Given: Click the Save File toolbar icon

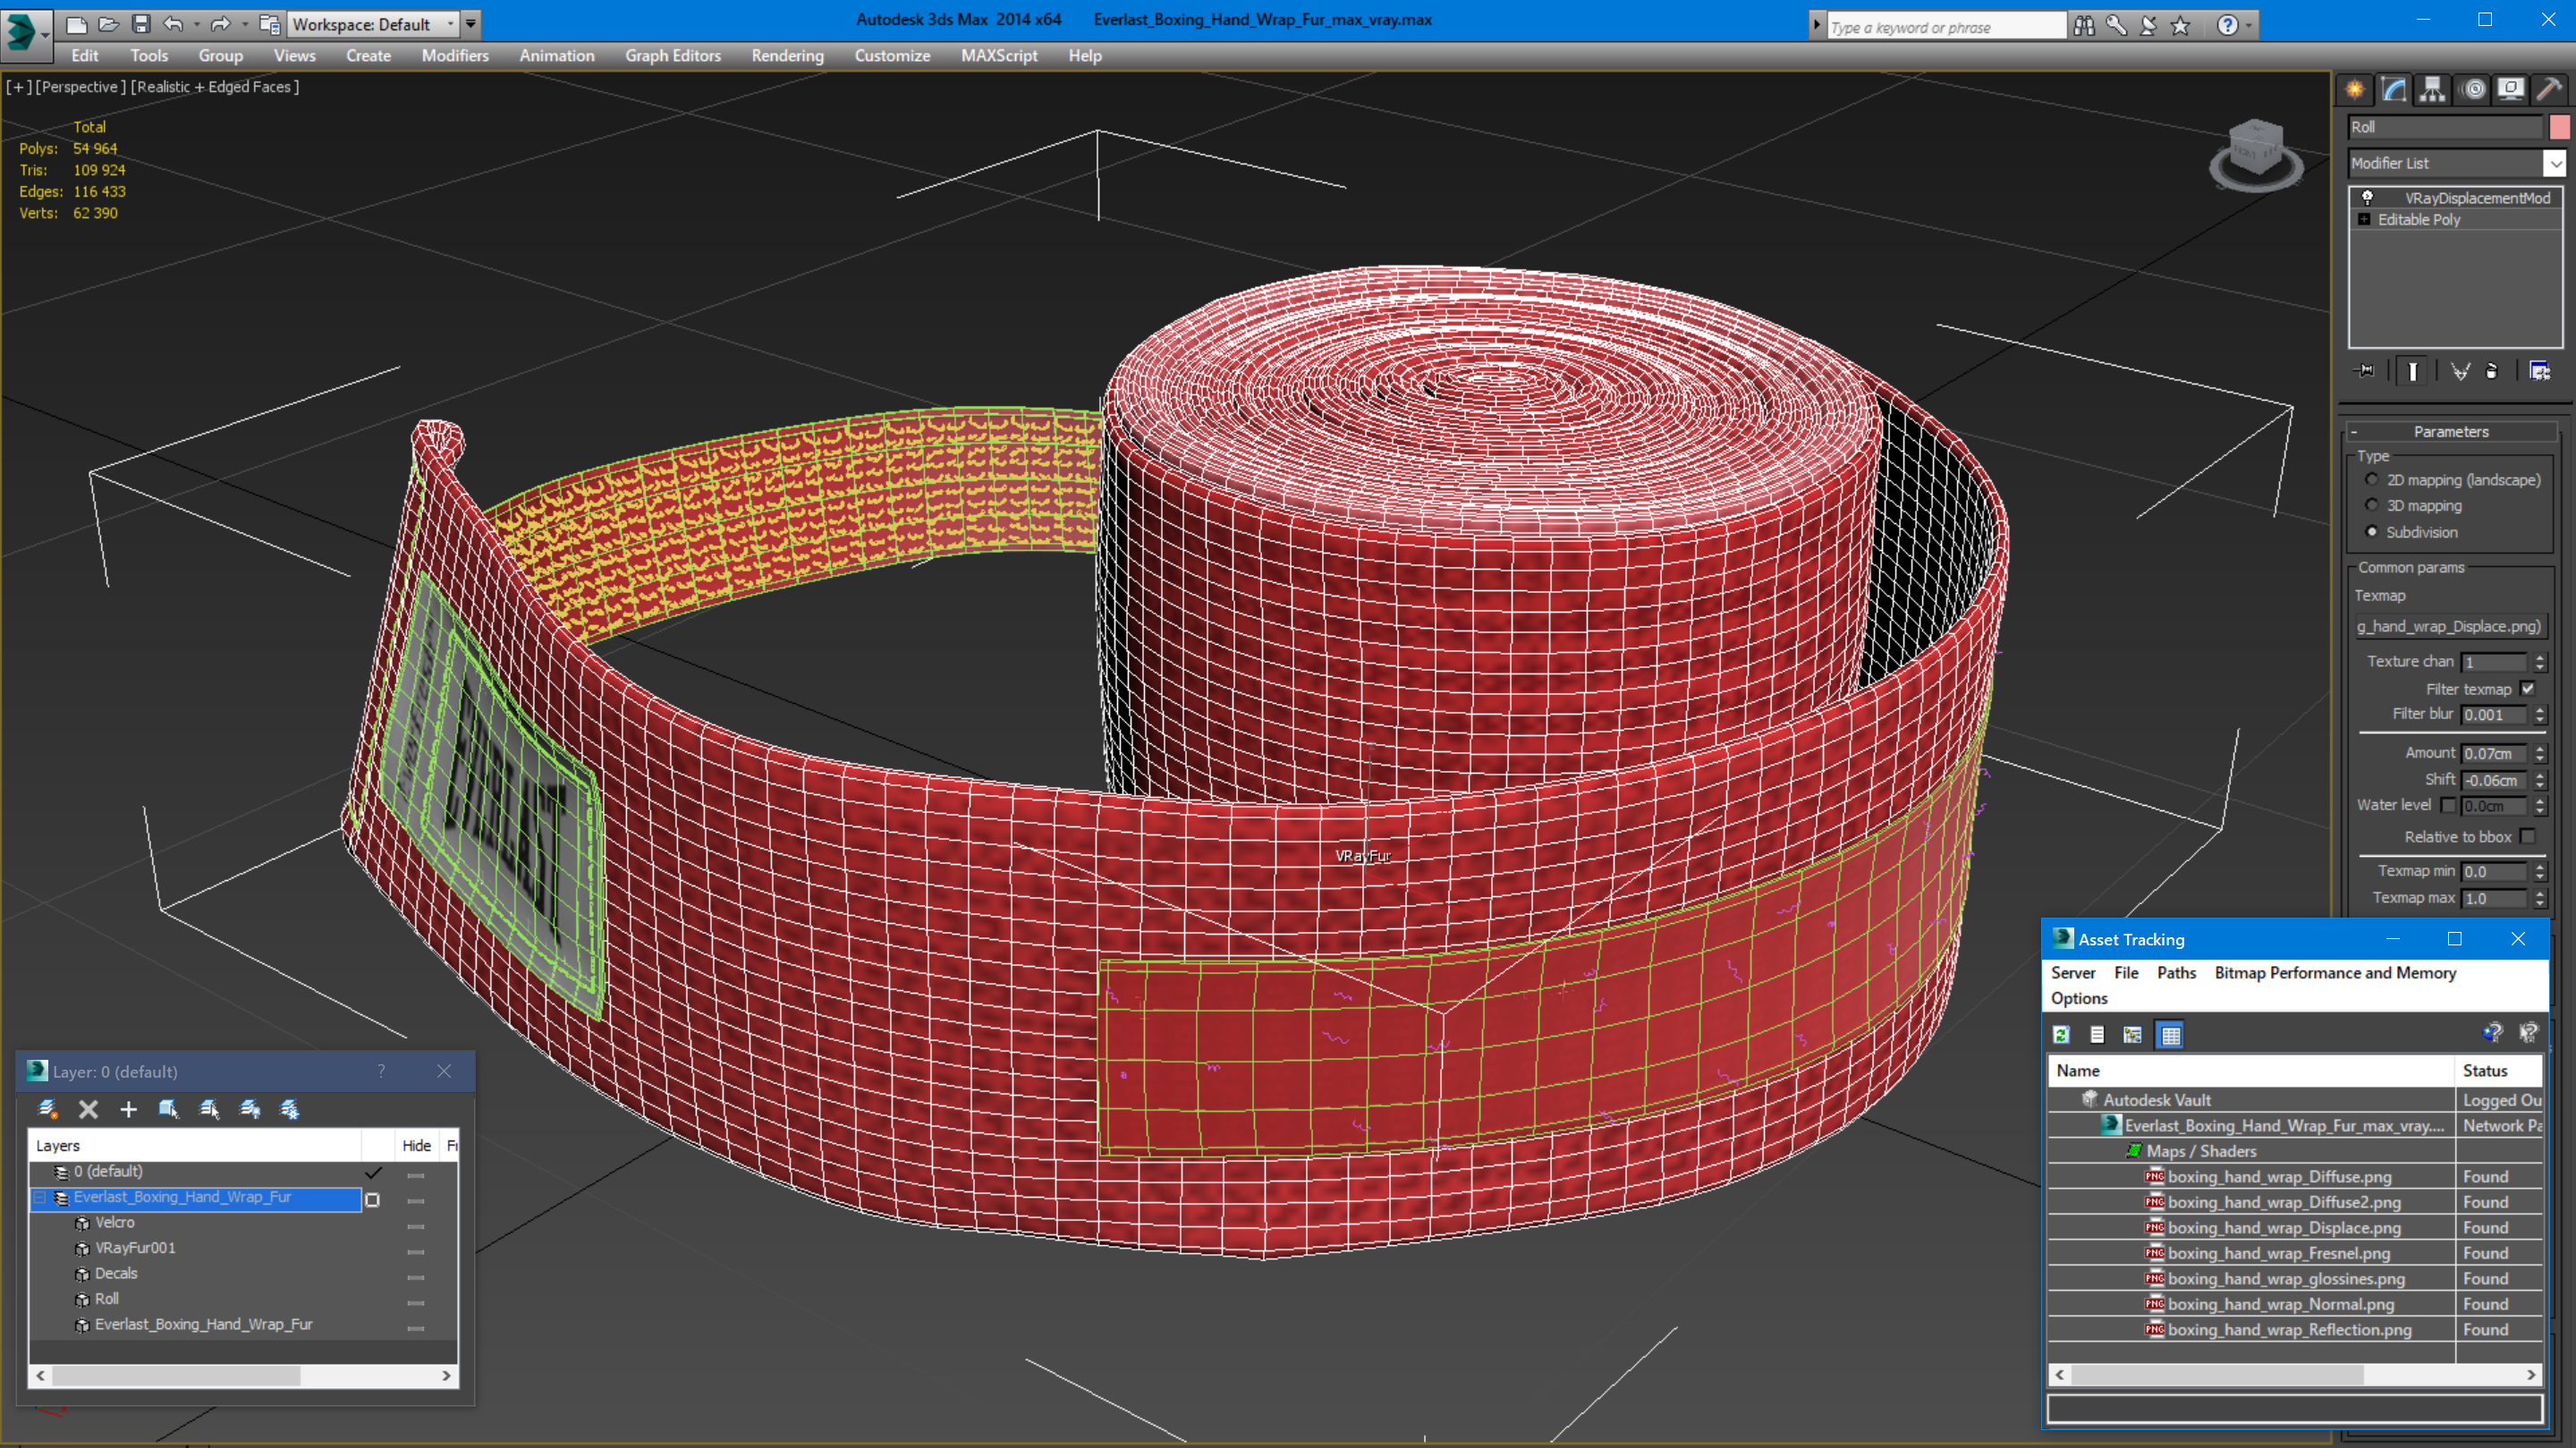Looking at the screenshot, I should click(141, 24).
